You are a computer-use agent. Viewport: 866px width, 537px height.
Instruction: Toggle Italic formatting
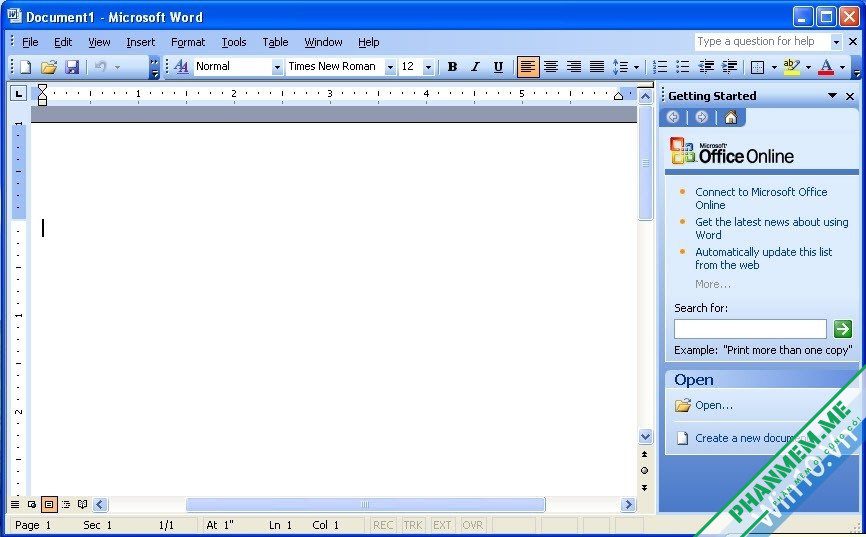click(475, 67)
